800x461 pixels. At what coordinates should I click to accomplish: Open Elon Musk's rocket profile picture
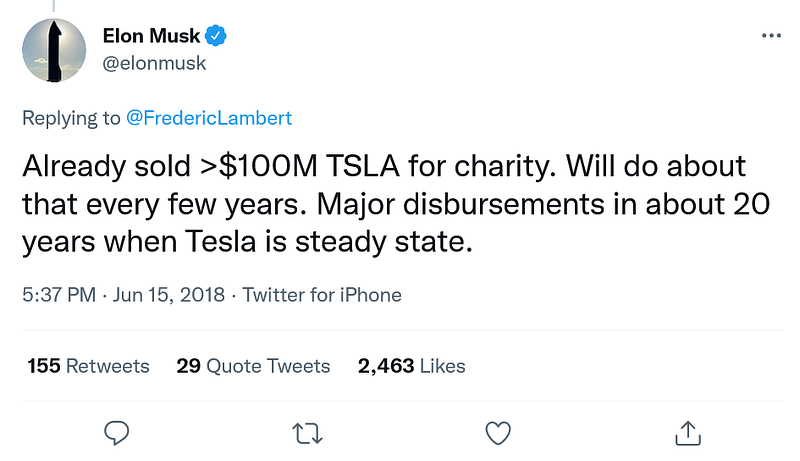(54, 50)
